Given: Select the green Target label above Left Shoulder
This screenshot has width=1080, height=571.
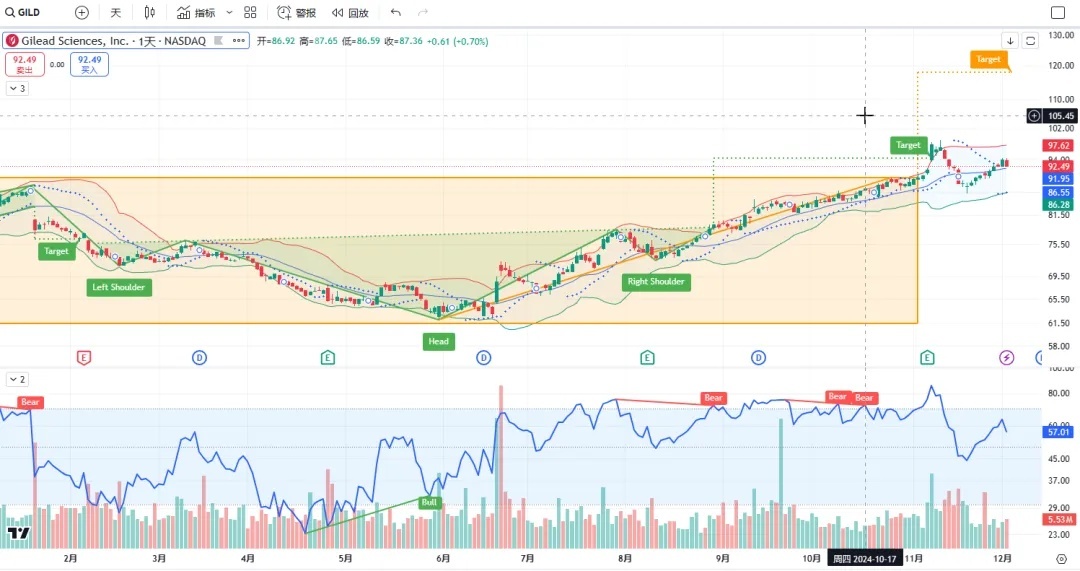Looking at the screenshot, I should click(56, 251).
